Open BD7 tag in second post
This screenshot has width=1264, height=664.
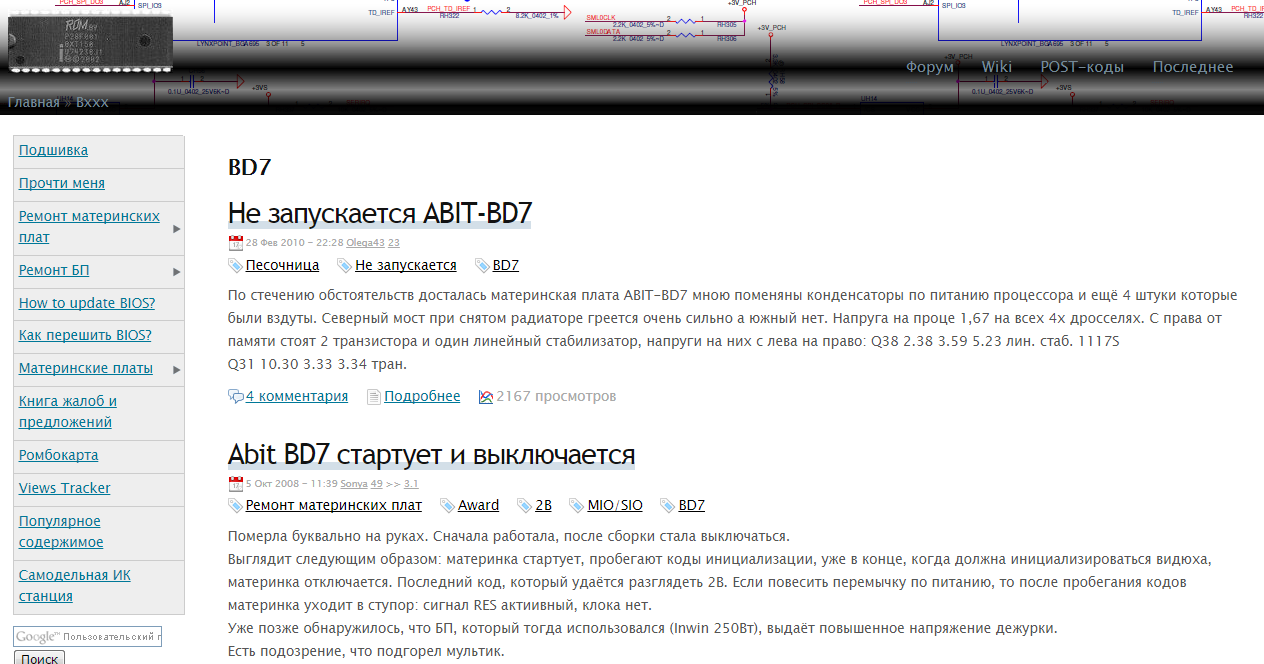(x=692, y=505)
